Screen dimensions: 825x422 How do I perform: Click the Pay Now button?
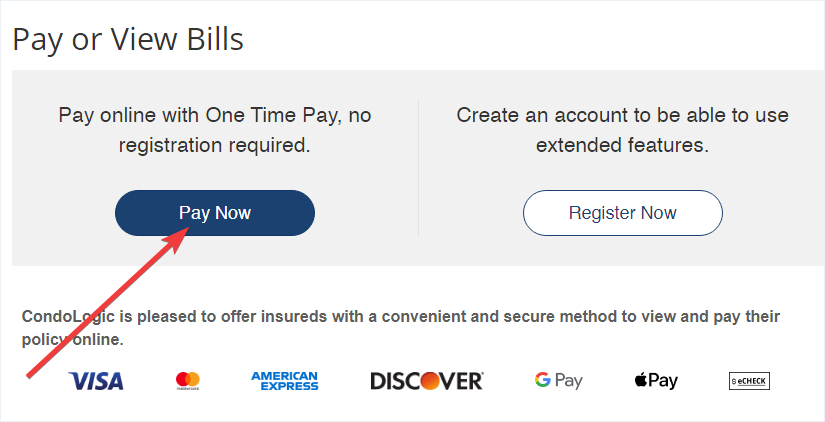pyautogui.click(x=215, y=213)
